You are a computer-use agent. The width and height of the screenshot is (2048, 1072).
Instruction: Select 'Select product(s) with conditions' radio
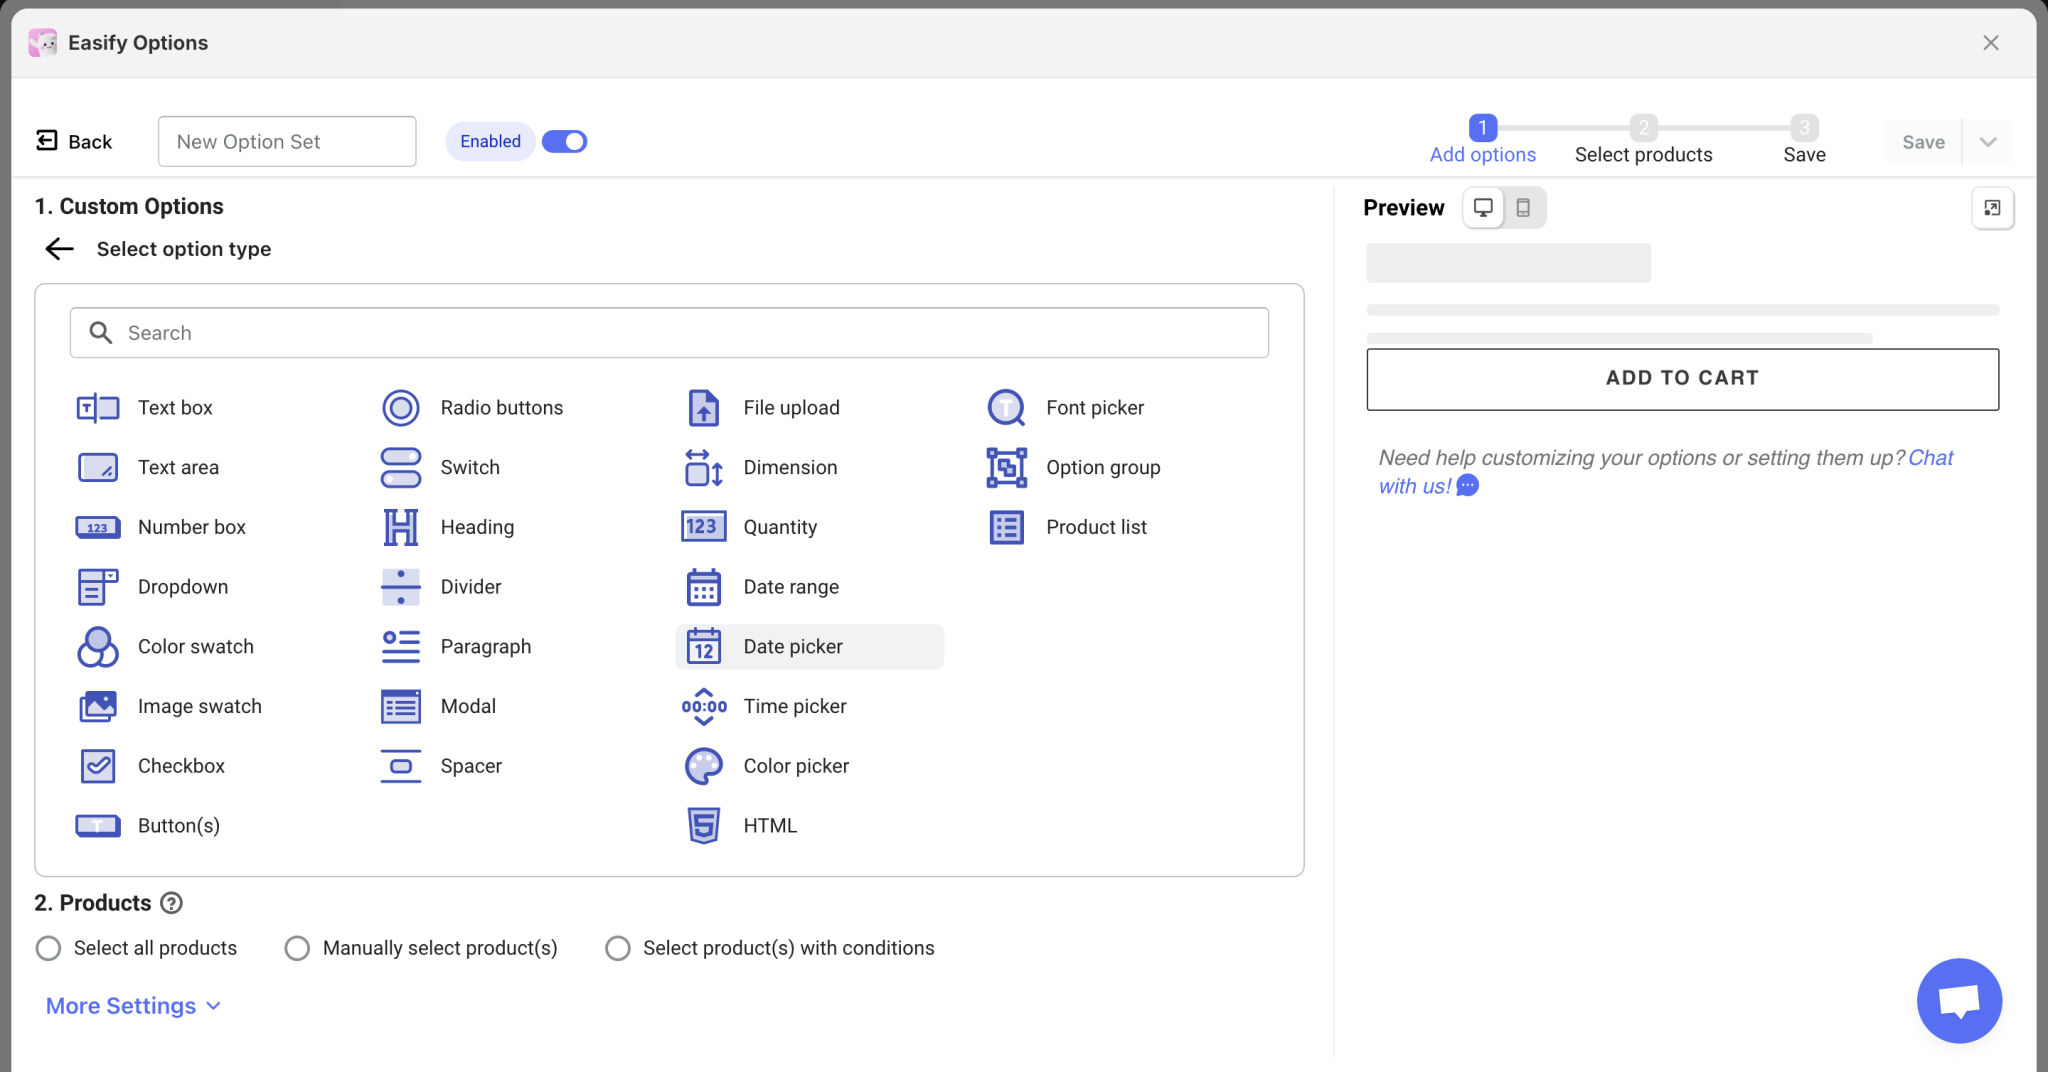click(618, 948)
